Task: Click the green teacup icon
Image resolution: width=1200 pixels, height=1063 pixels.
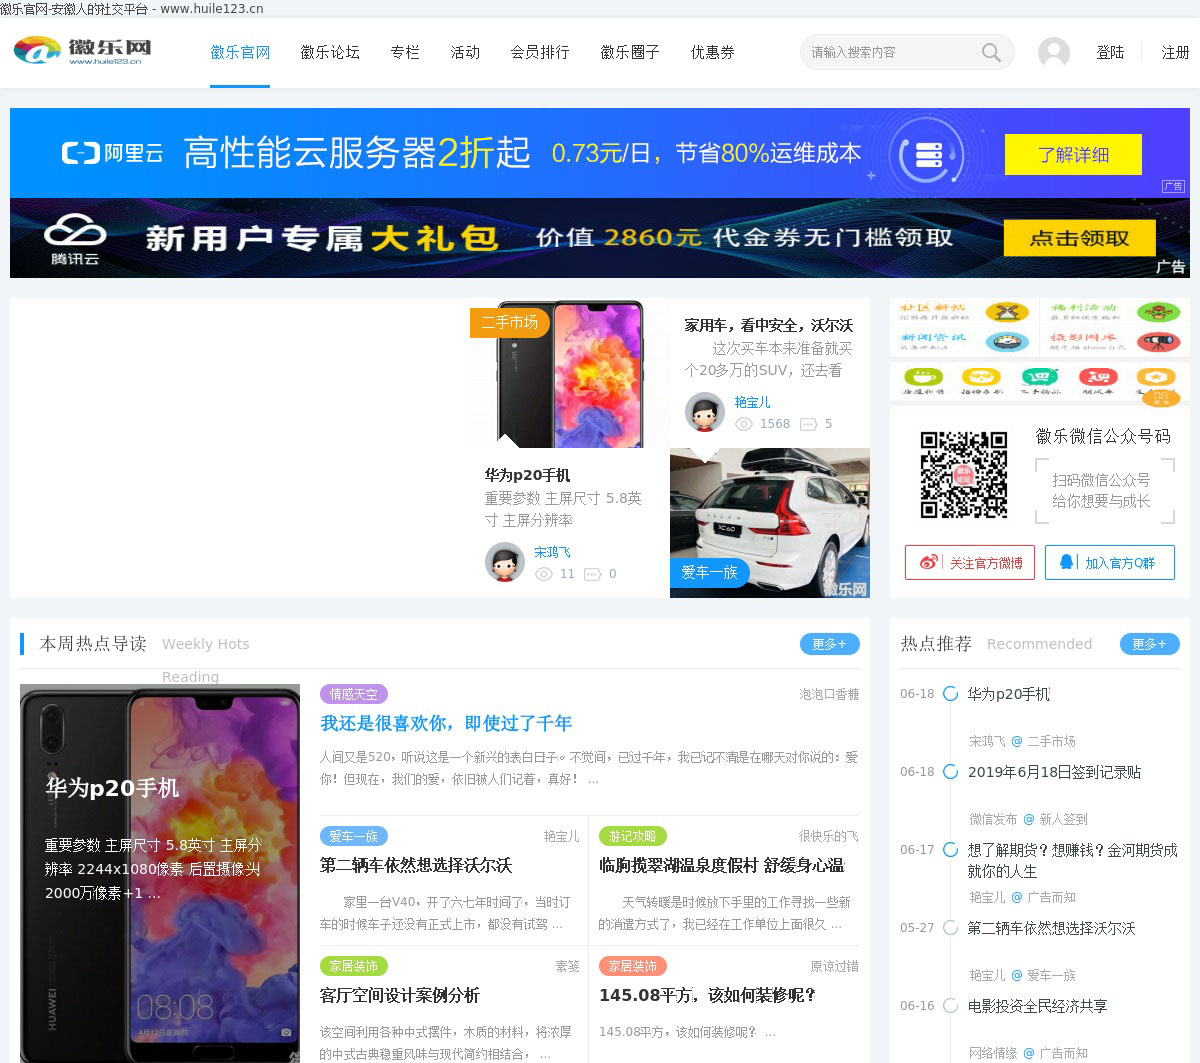Action: click(921, 378)
